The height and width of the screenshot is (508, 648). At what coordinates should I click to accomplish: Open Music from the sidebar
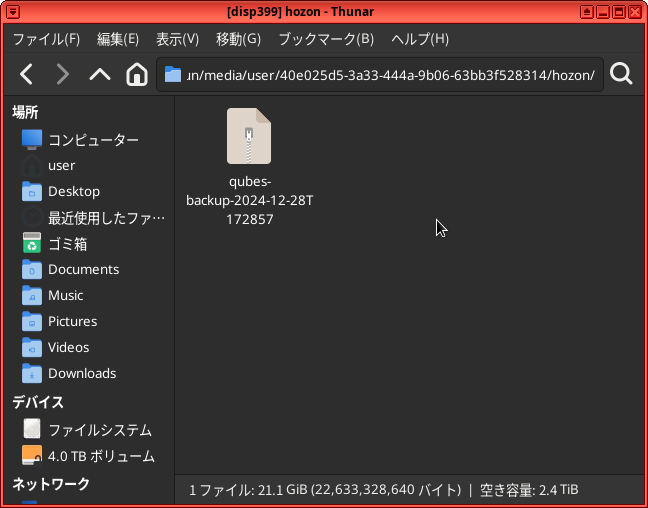[x=65, y=295]
